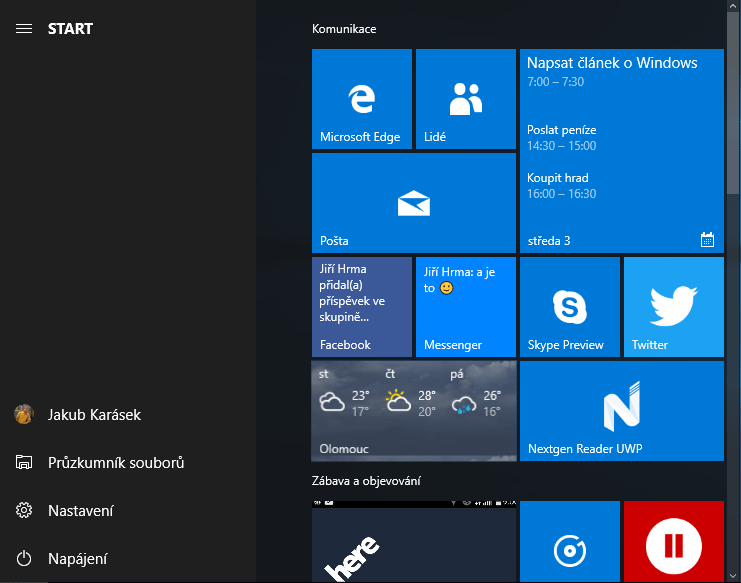Click the Zábava a objevování group heading
741x583 pixels.
[366, 481]
